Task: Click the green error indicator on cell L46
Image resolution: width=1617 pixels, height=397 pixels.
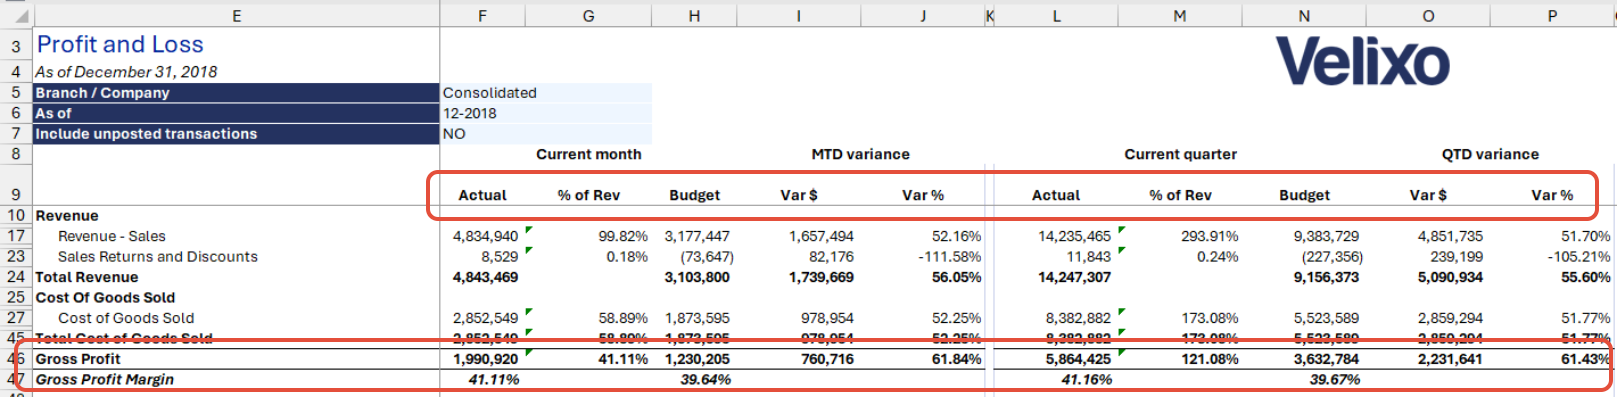Action: tap(1122, 352)
